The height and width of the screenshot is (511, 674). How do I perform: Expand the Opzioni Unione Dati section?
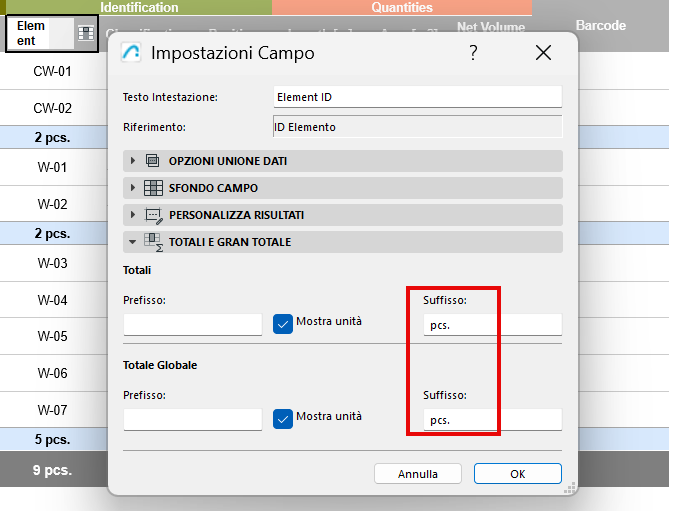click(132, 161)
